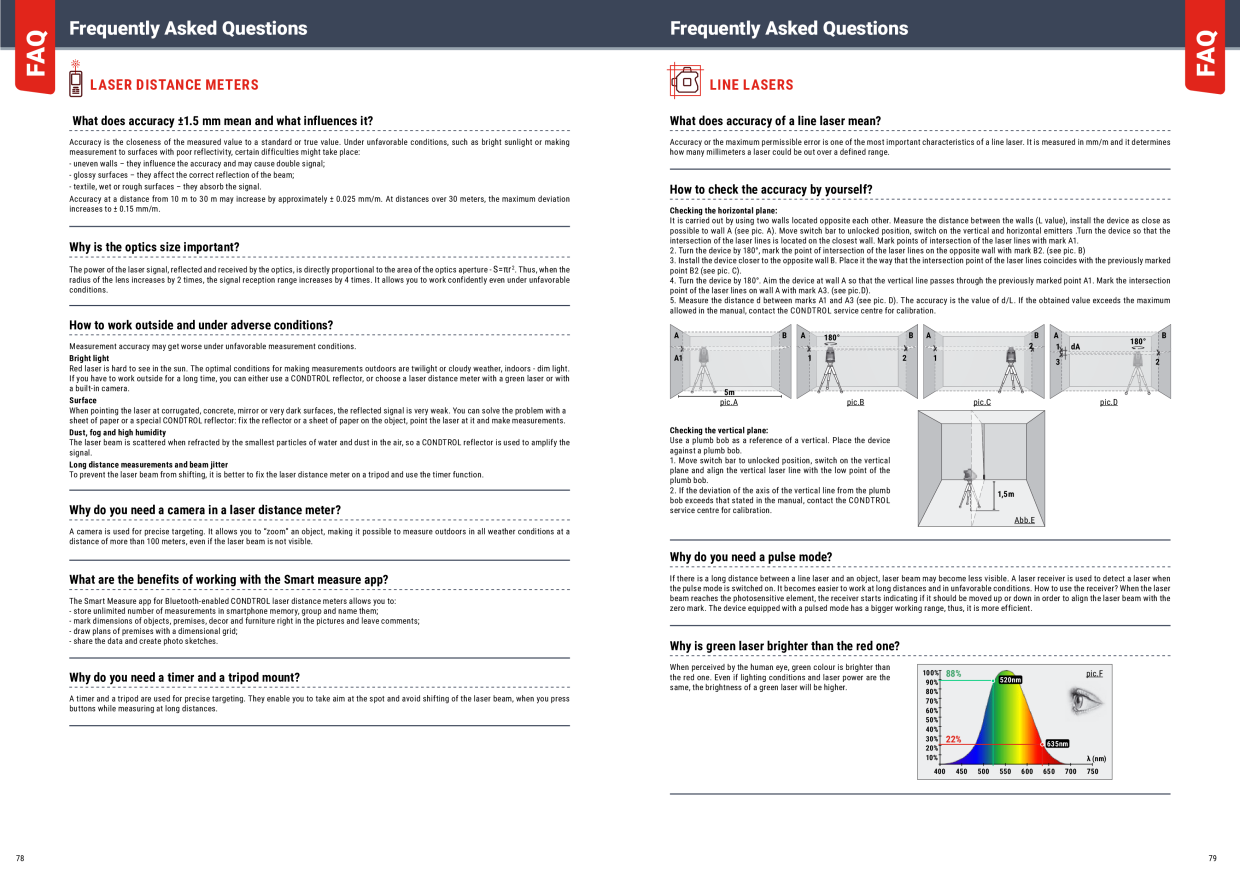The height and width of the screenshot is (876, 1240).
Task: Click the human eye icon in chart
Action: click(x=1085, y=700)
